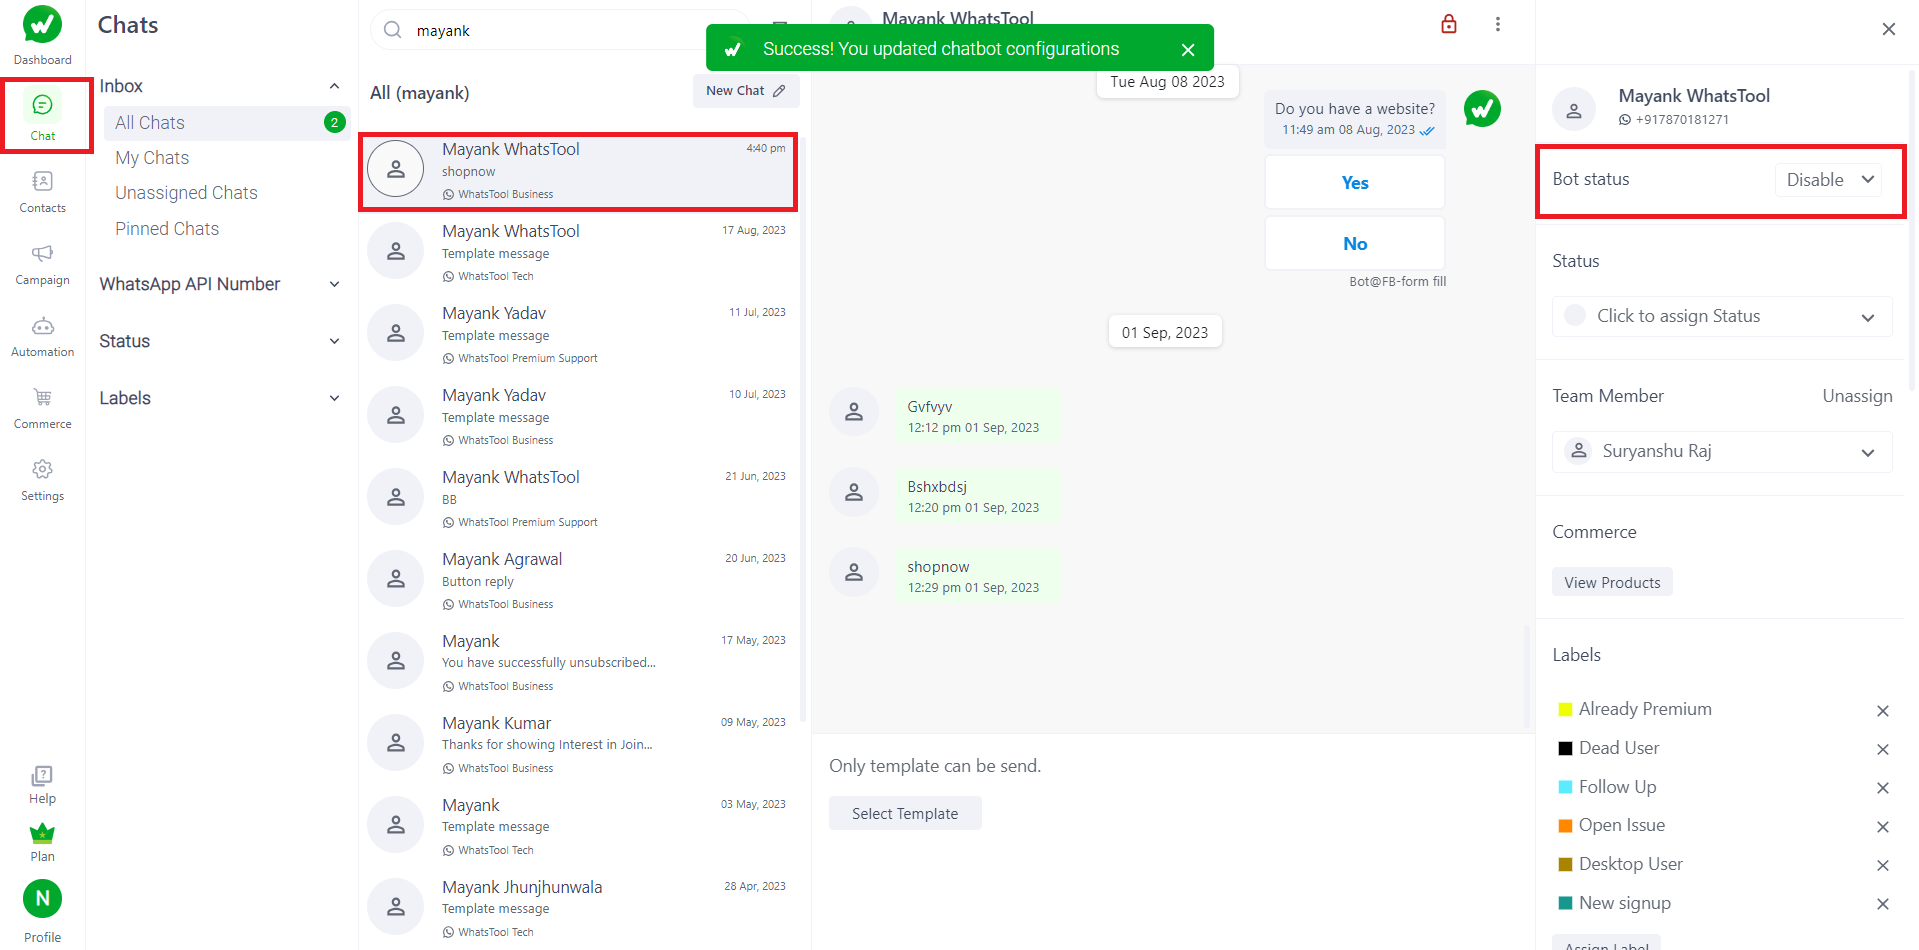Click the search magnifier icon
The height and width of the screenshot is (950, 1919).
point(393,30)
